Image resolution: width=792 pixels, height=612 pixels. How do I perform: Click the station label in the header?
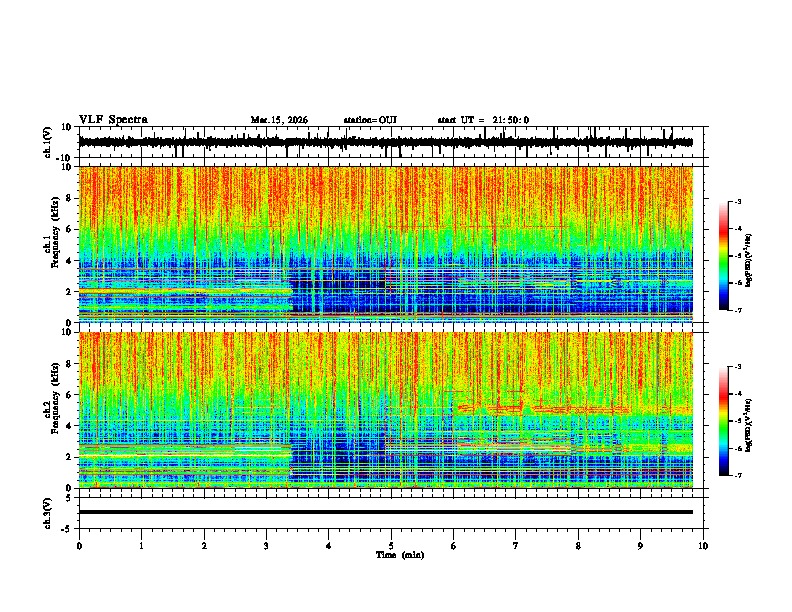(x=370, y=120)
